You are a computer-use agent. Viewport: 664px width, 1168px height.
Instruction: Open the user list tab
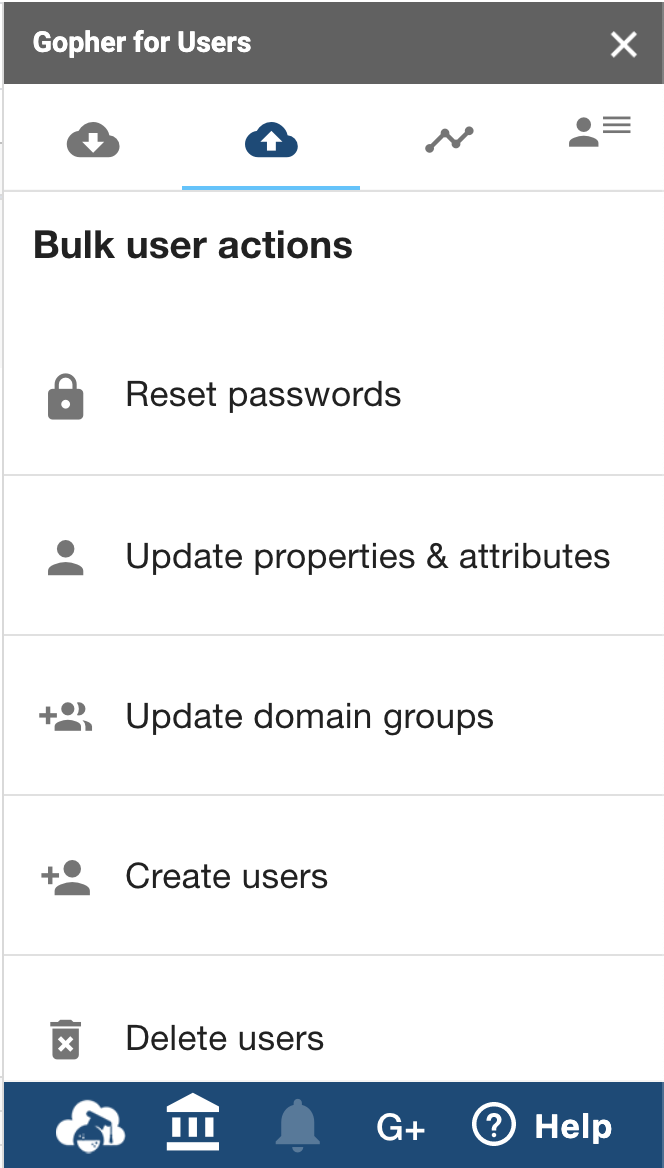pyautogui.click(x=599, y=132)
